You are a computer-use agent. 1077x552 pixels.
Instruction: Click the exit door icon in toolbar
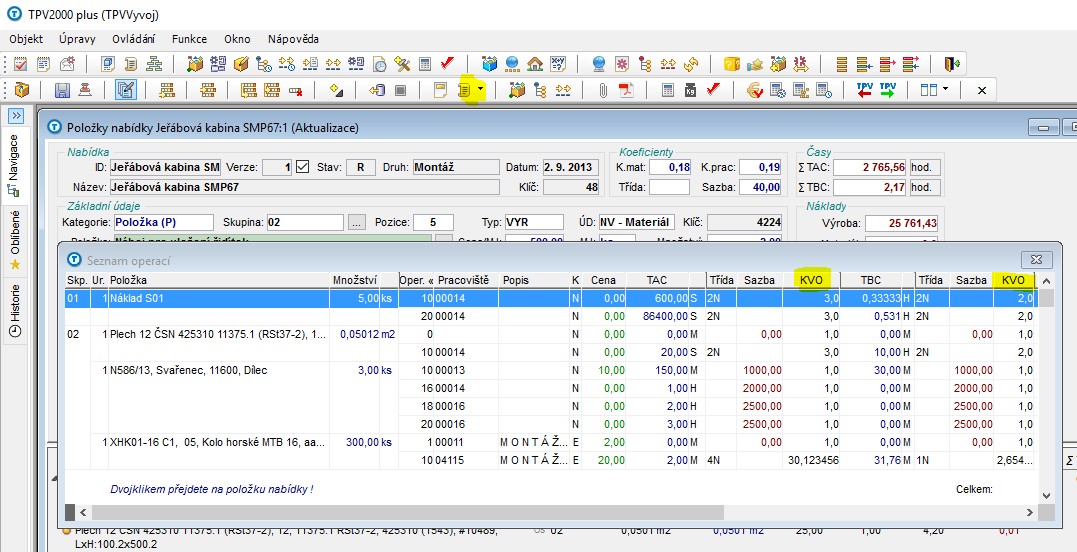click(x=951, y=64)
